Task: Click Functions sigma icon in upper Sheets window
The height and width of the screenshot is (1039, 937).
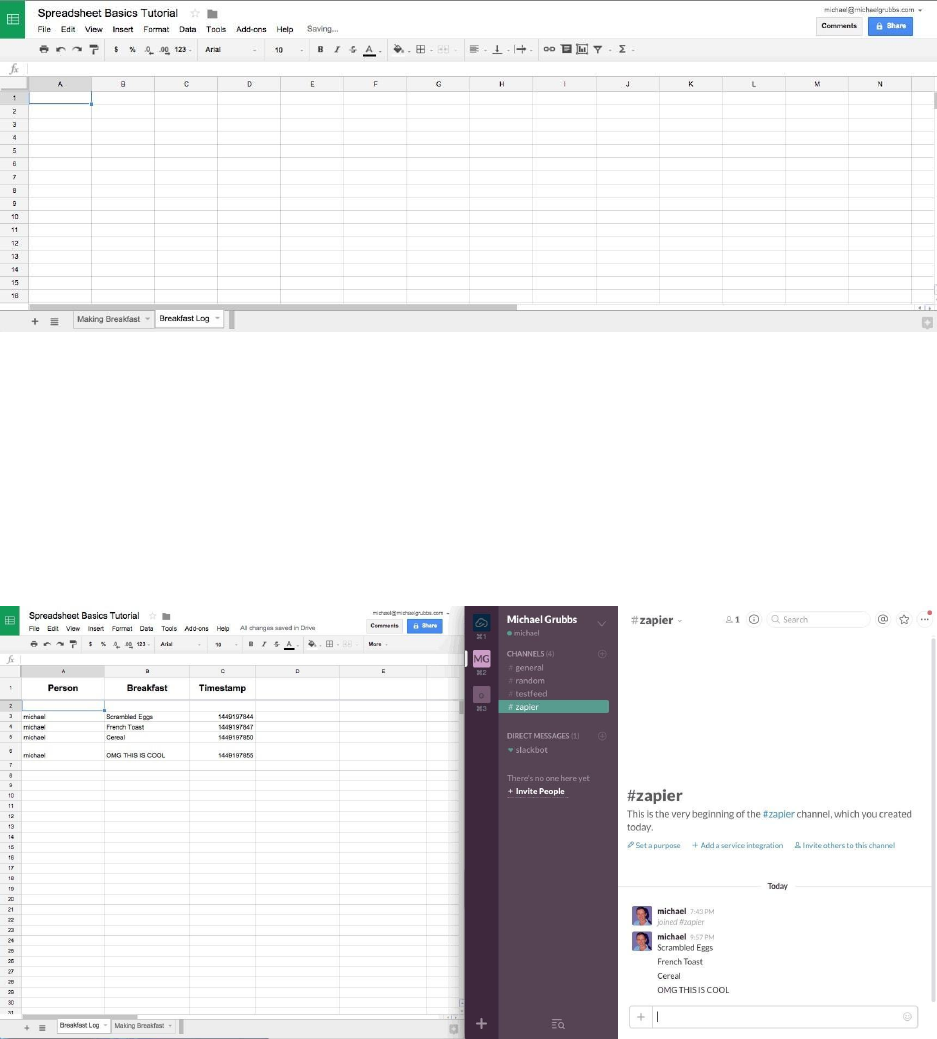Action: pyautogui.click(x=622, y=49)
